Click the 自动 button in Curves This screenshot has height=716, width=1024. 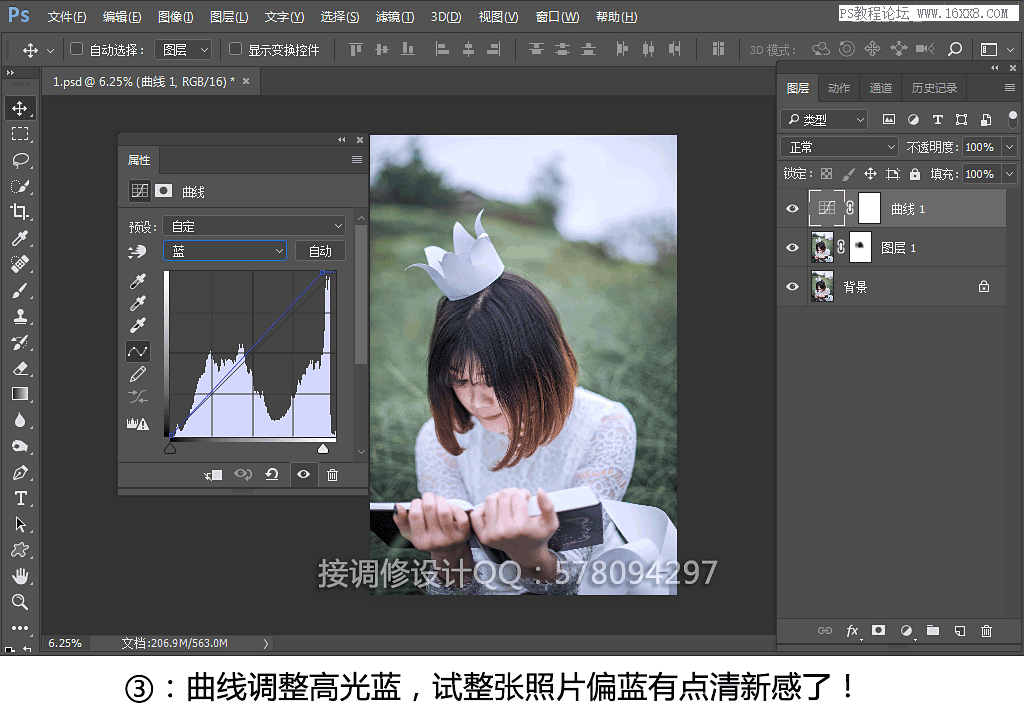(x=320, y=251)
